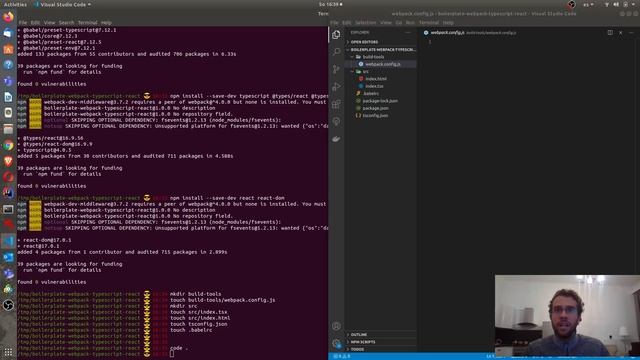Collapse the BOILERPLATE-WEBPACK-TYPESCR... project root
This screenshot has width=640, height=360.
tap(381, 49)
